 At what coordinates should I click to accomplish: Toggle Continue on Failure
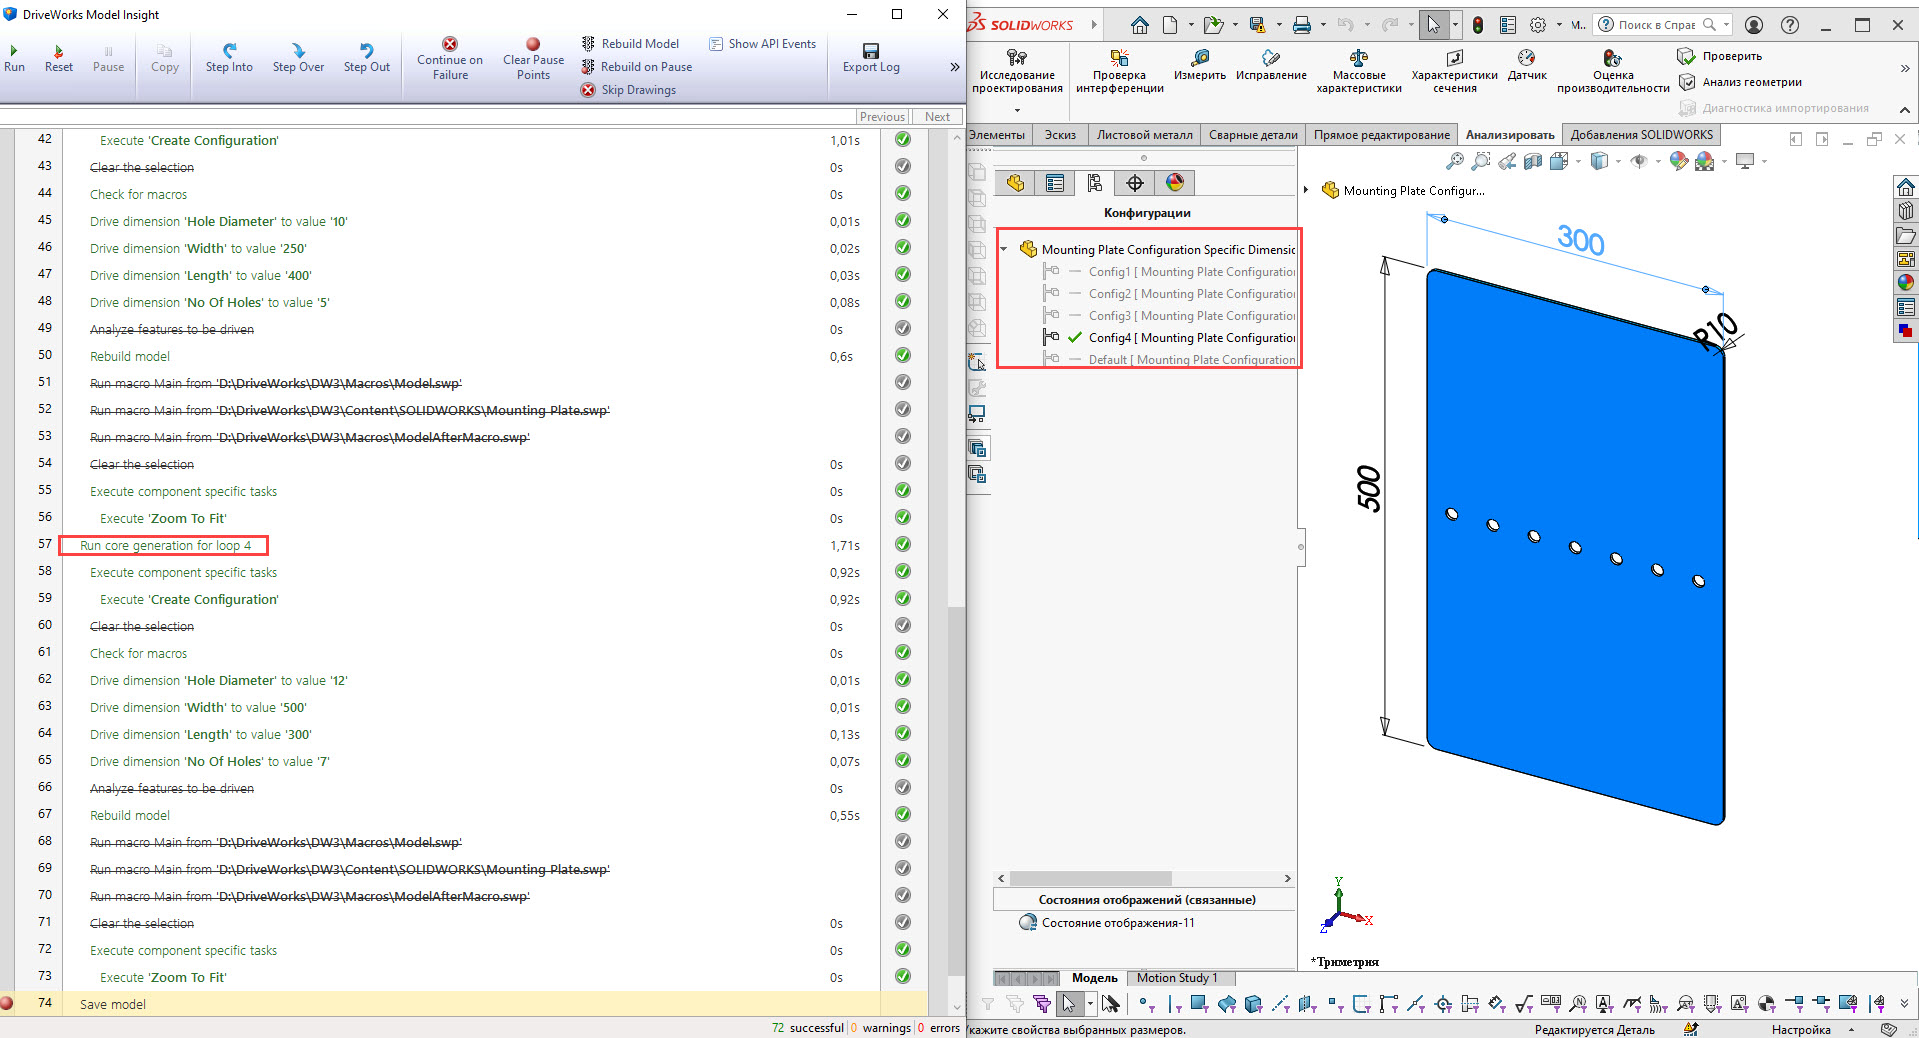coord(450,59)
